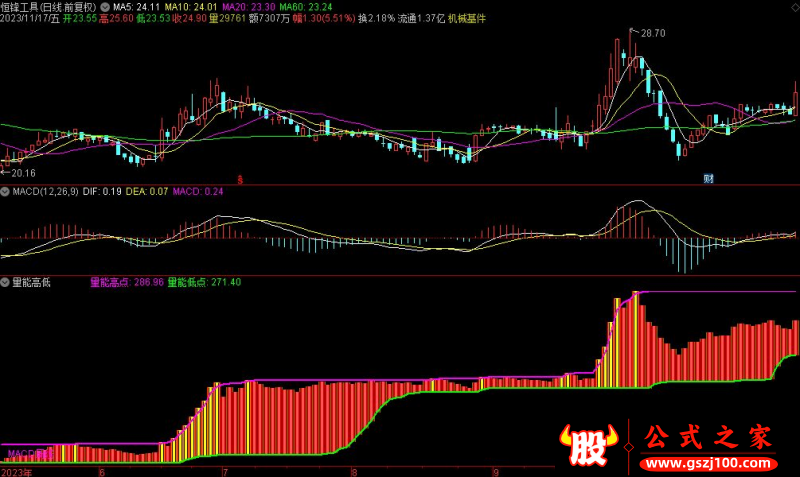Click the volume value 量29761

227,18
